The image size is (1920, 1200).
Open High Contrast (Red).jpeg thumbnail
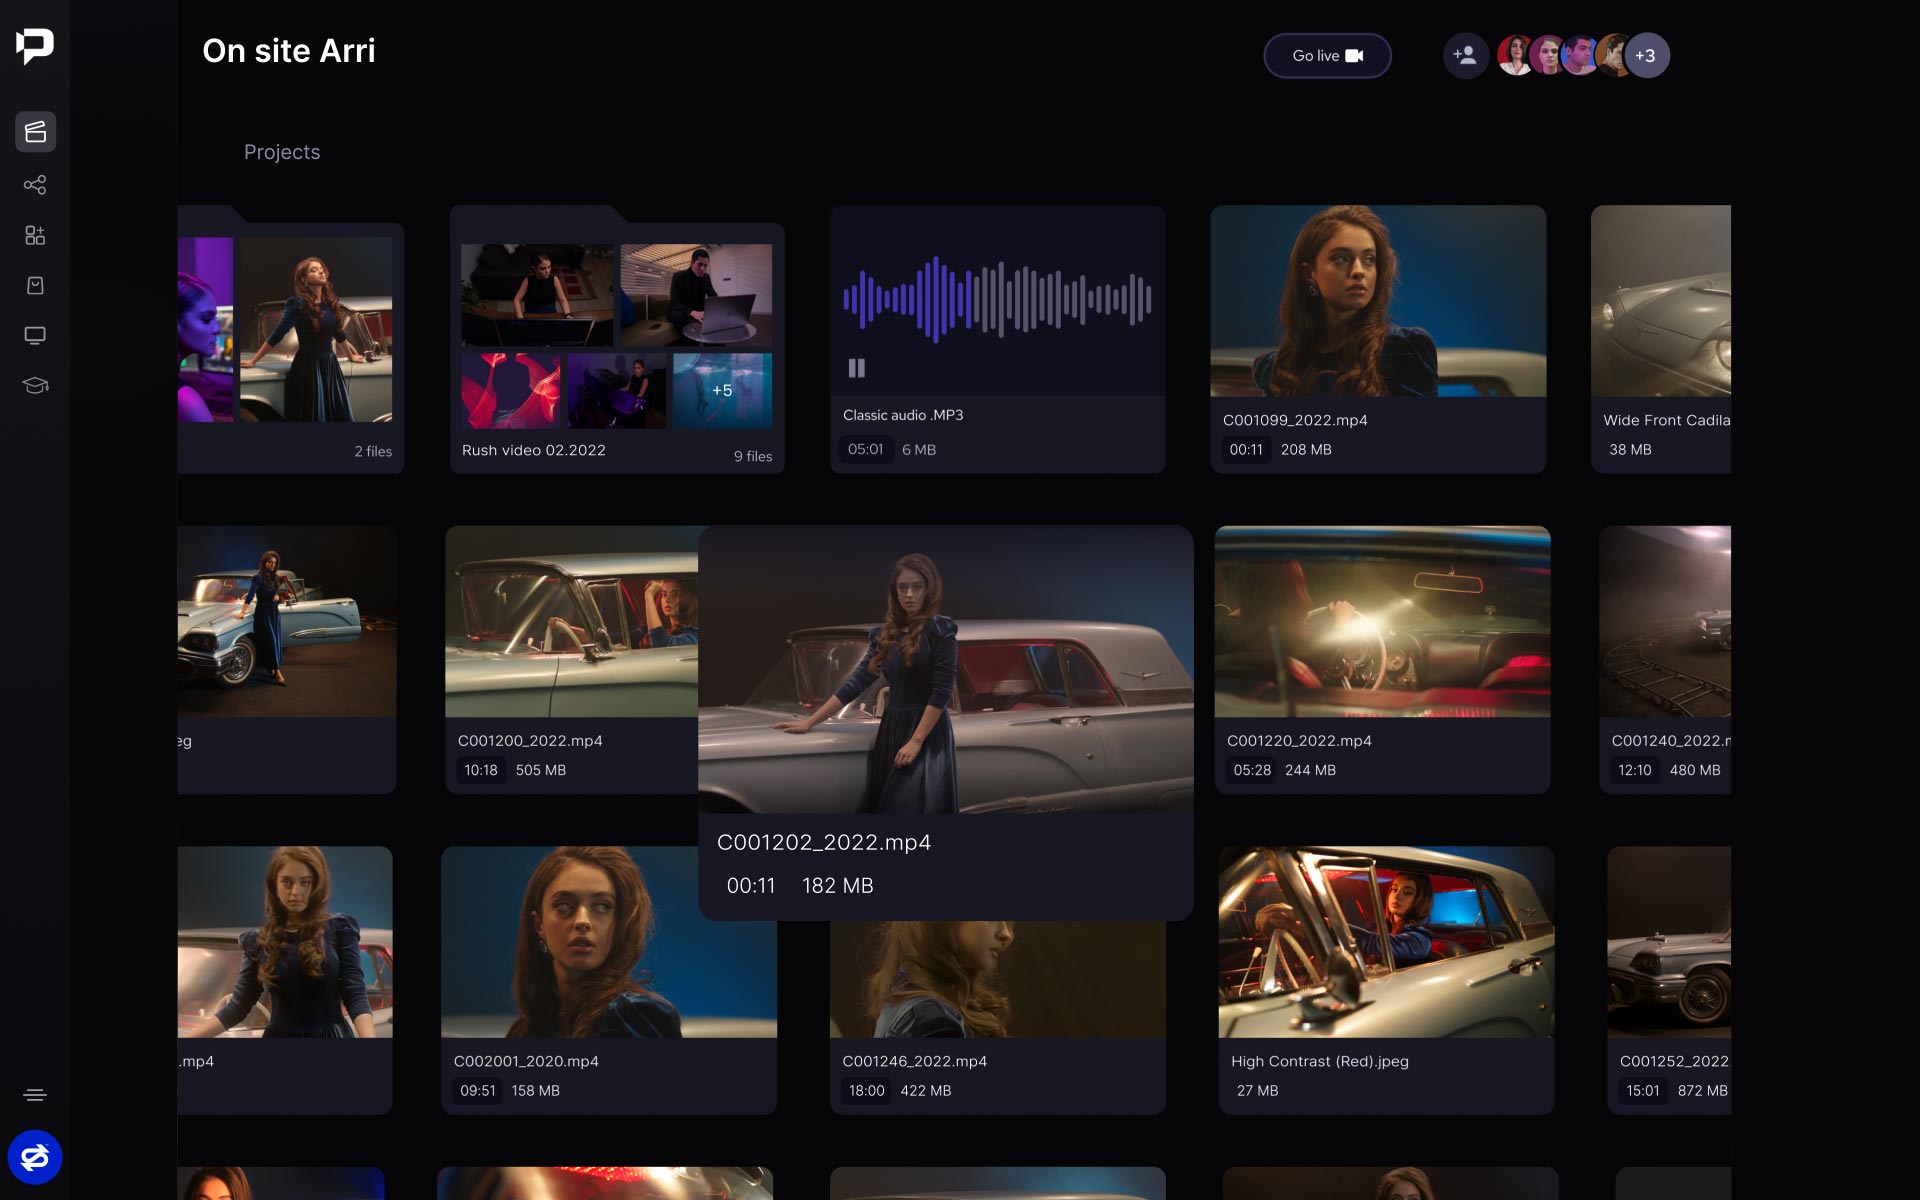pyautogui.click(x=1386, y=942)
